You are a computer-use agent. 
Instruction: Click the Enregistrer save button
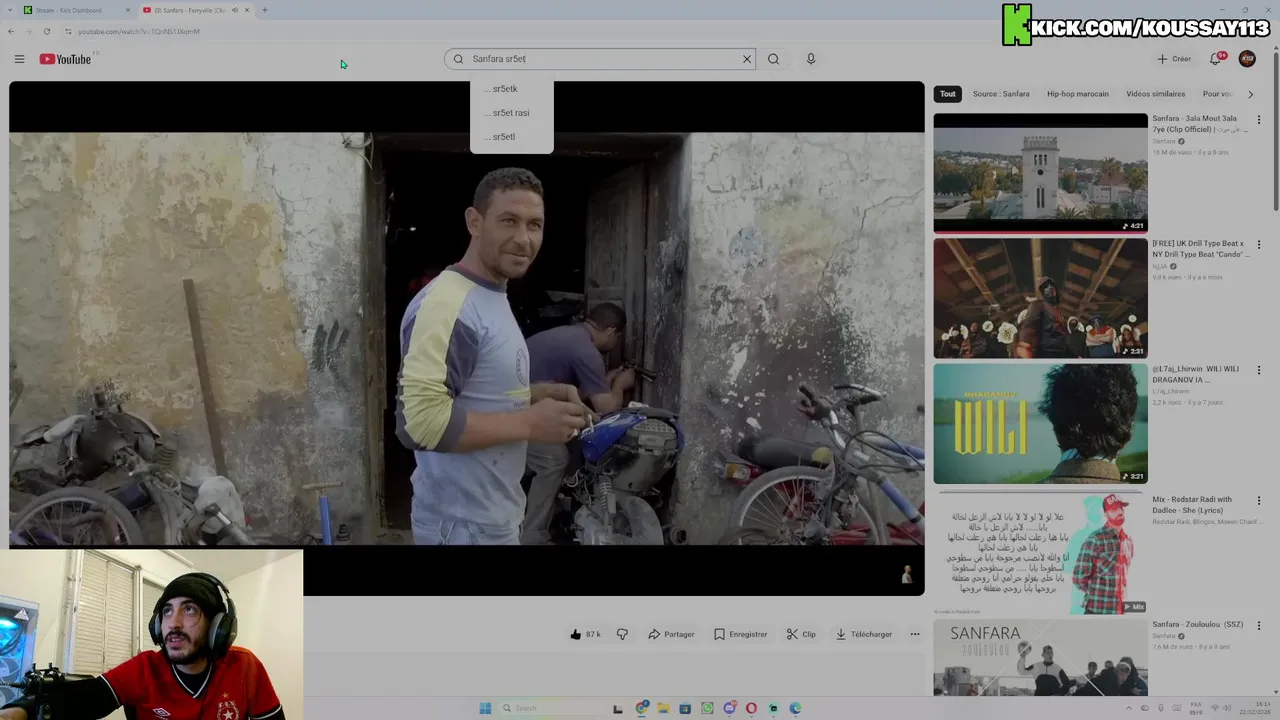point(741,634)
